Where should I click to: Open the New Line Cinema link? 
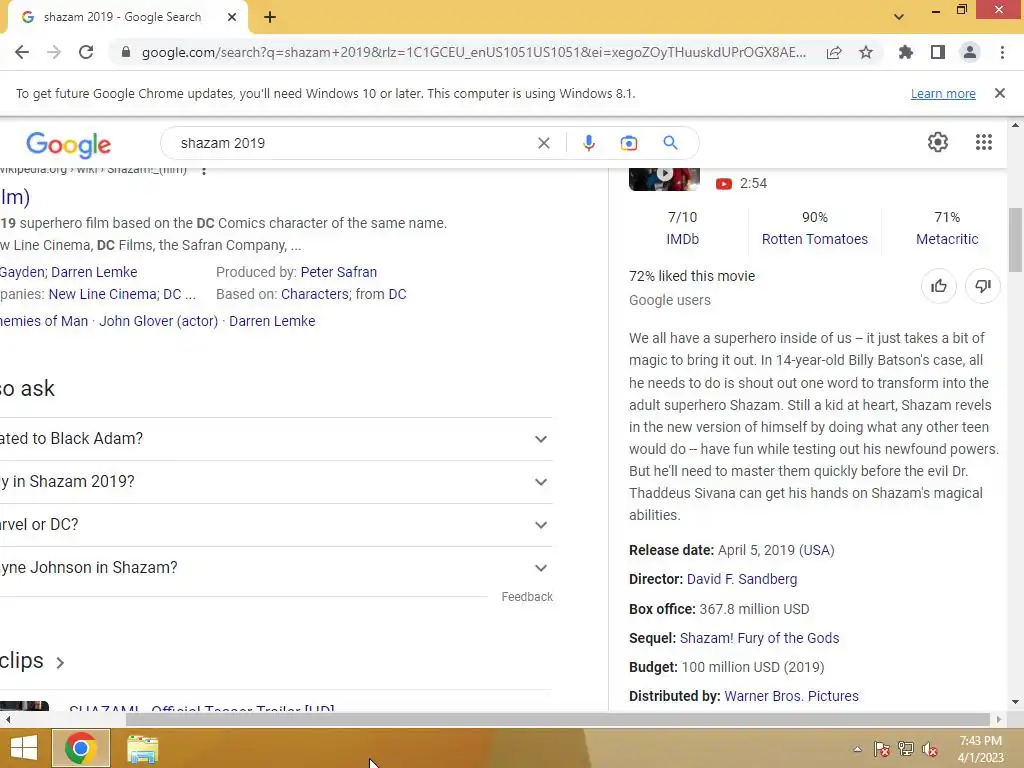coord(103,295)
